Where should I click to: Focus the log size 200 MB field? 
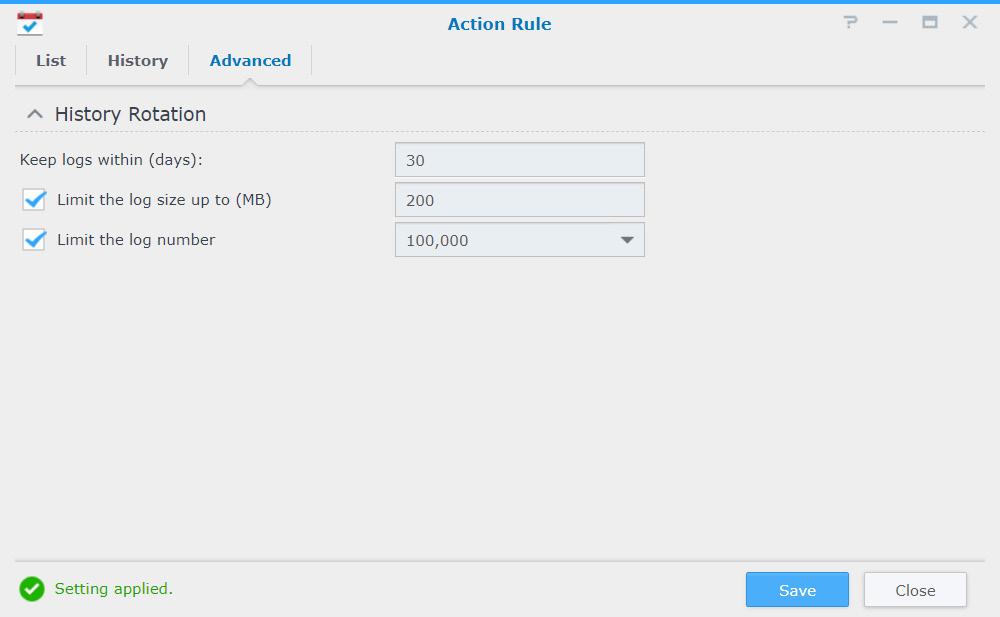point(520,200)
